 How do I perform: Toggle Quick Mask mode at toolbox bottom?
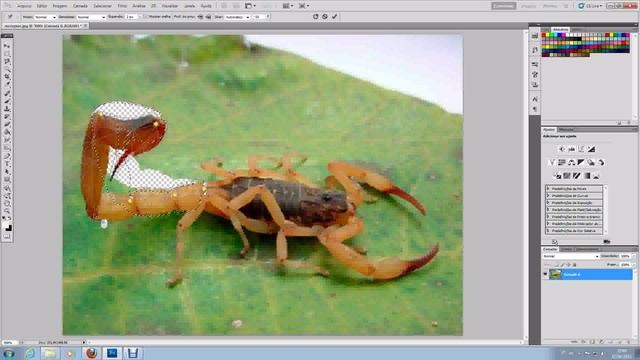click(7, 236)
